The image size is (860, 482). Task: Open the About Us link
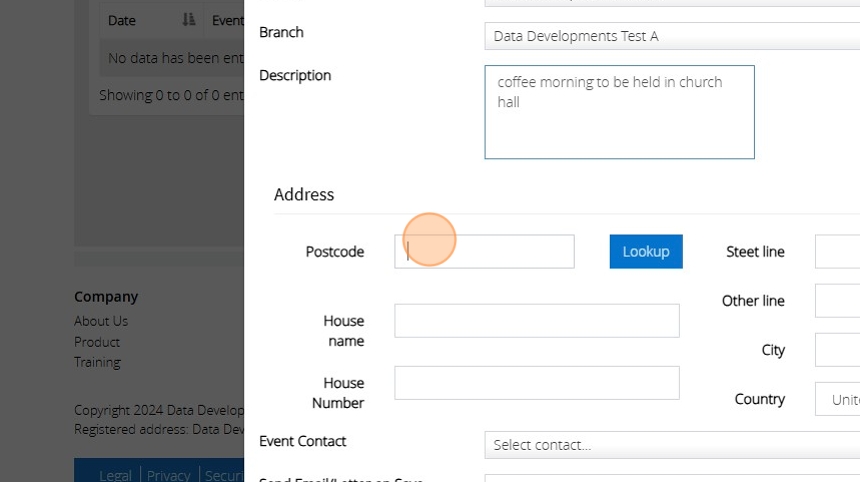(x=101, y=321)
